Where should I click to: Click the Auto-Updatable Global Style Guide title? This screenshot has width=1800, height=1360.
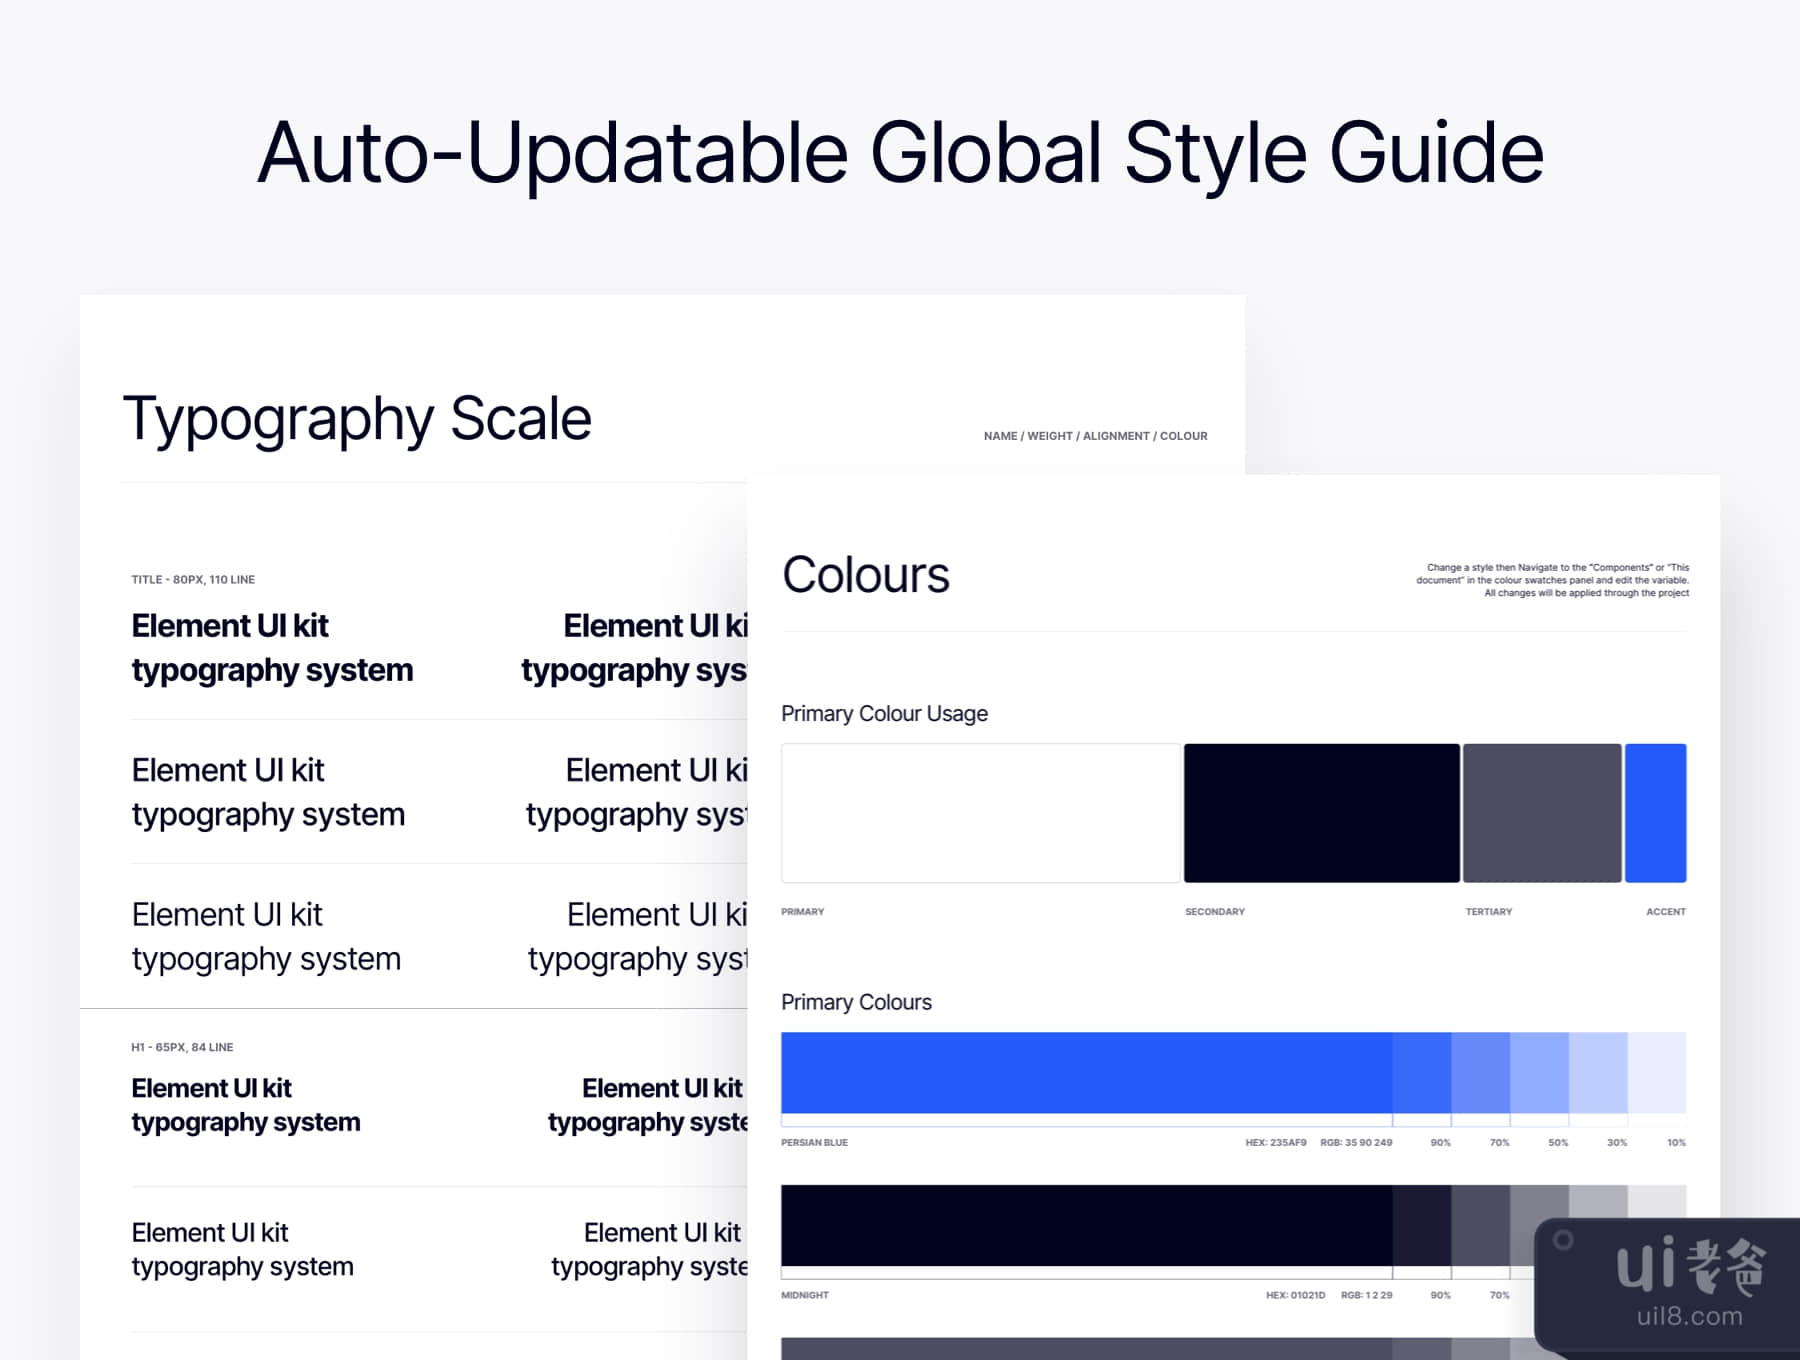tap(900, 153)
